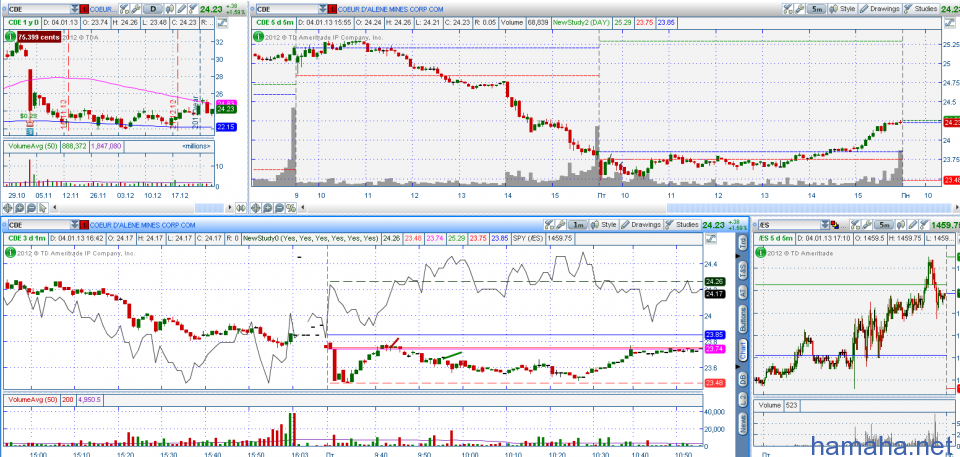This screenshot has height=457, width=960.
Task: Open the DB side tab
Action: click(x=743, y=379)
